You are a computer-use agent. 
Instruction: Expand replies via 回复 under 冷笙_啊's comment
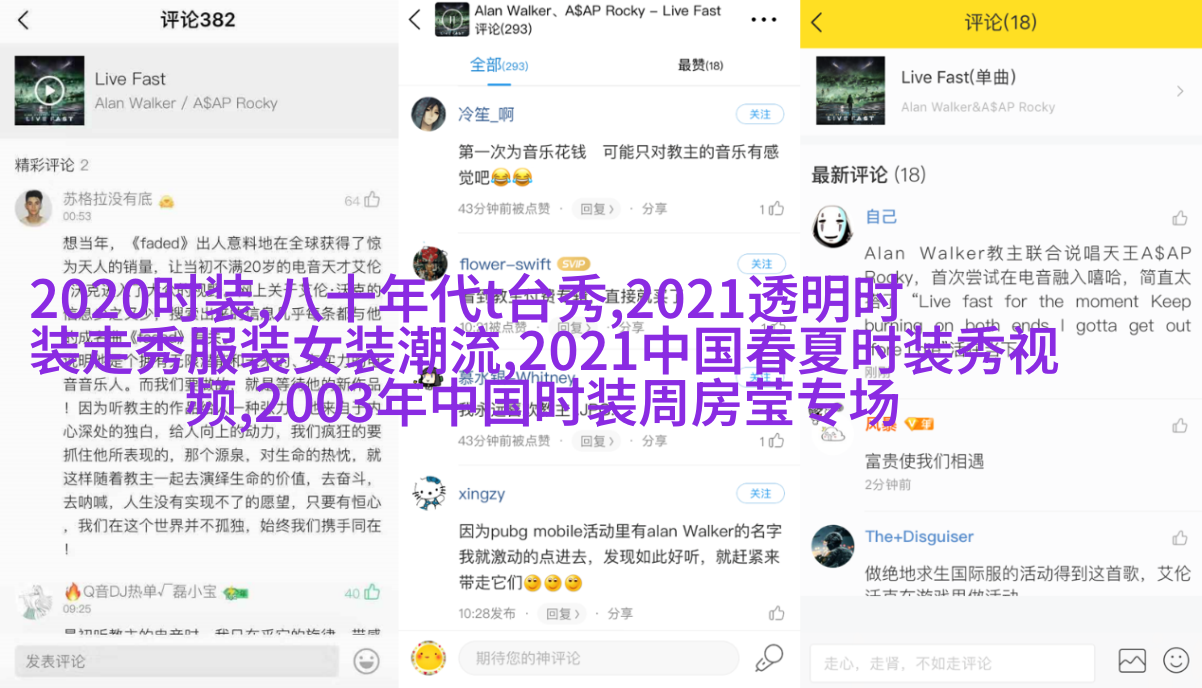[597, 209]
